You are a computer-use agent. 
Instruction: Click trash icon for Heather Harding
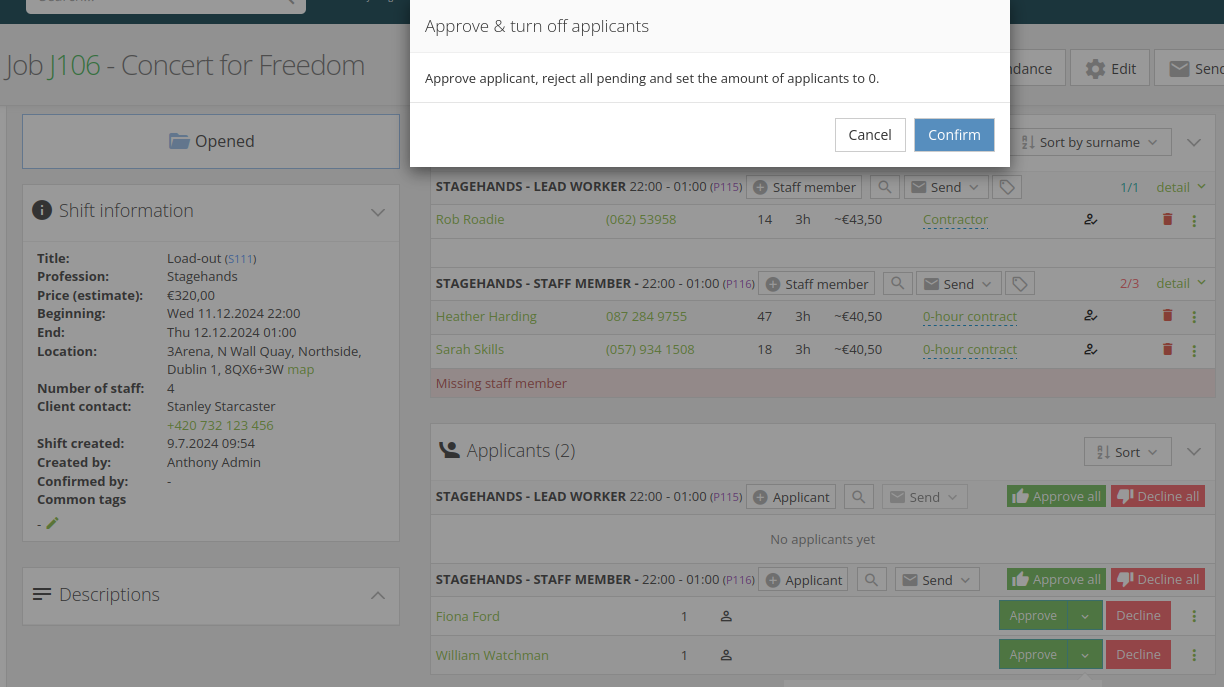tap(1167, 316)
